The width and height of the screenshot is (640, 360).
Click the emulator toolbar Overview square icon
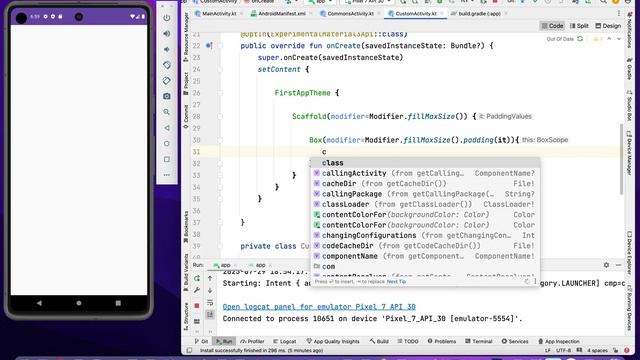point(167,159)
